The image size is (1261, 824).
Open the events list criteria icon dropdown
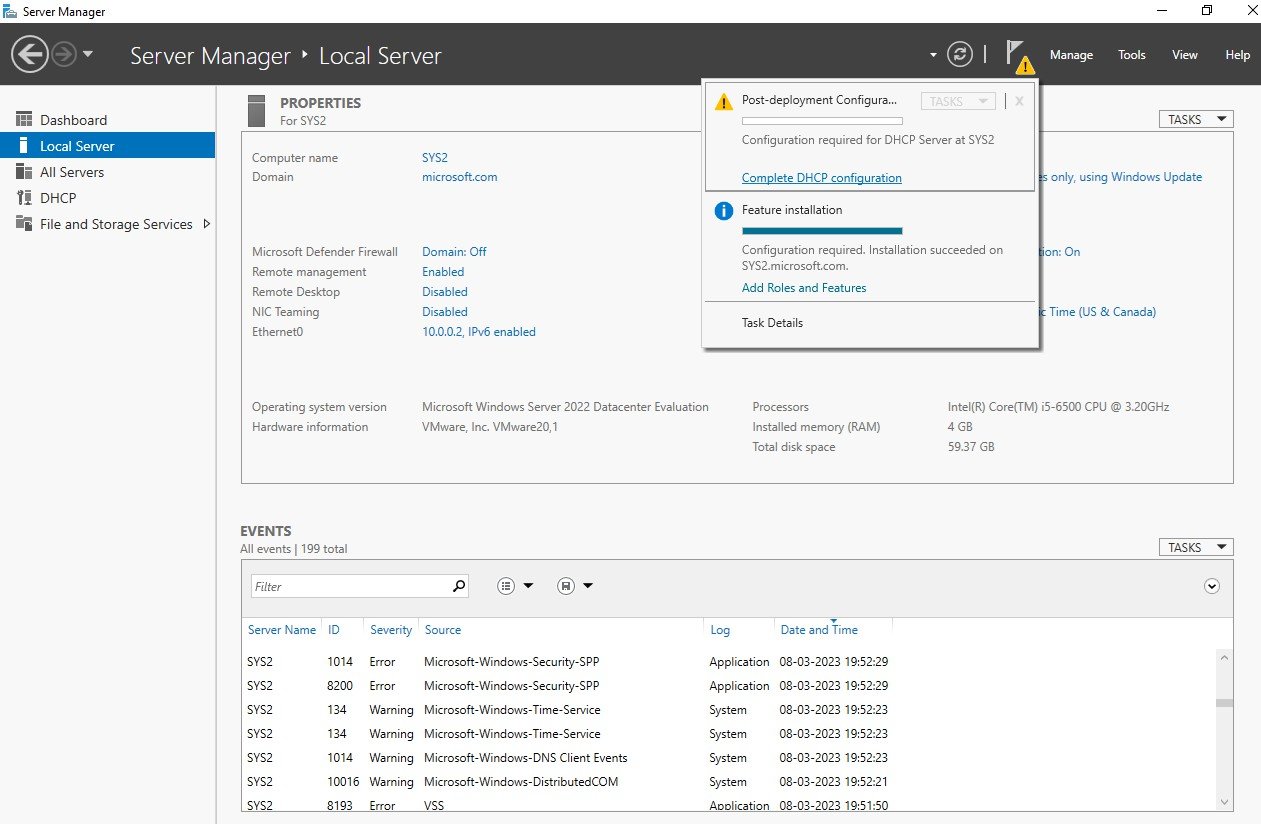coord(515,586)
